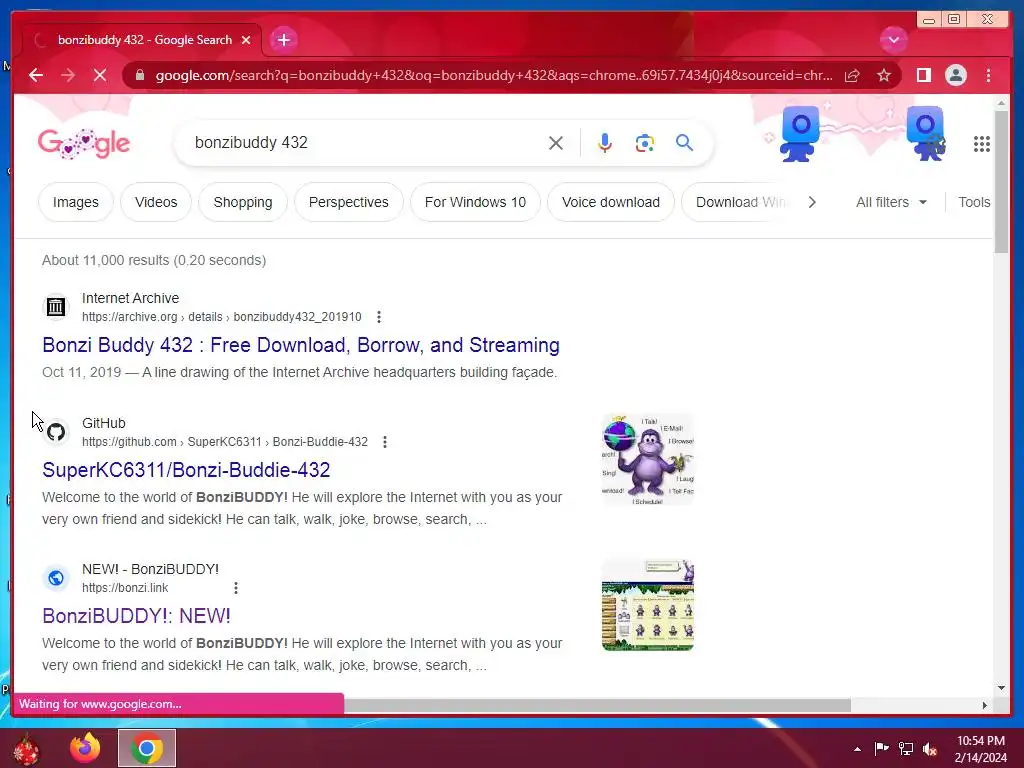Open more options for GitHub result
The height and width of the screenshot is (768, 1024).
pos(385,442)
